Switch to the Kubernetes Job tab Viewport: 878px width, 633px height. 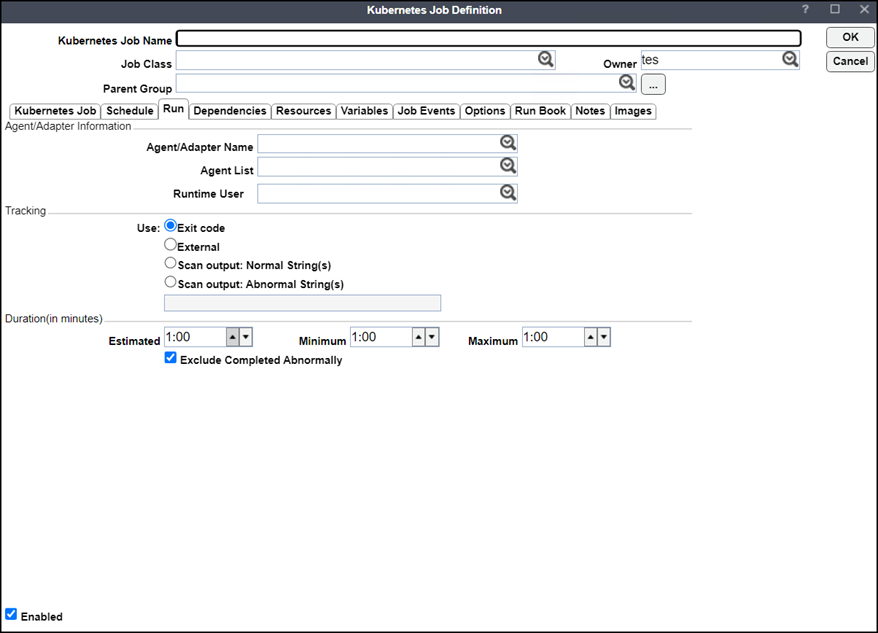55,111
